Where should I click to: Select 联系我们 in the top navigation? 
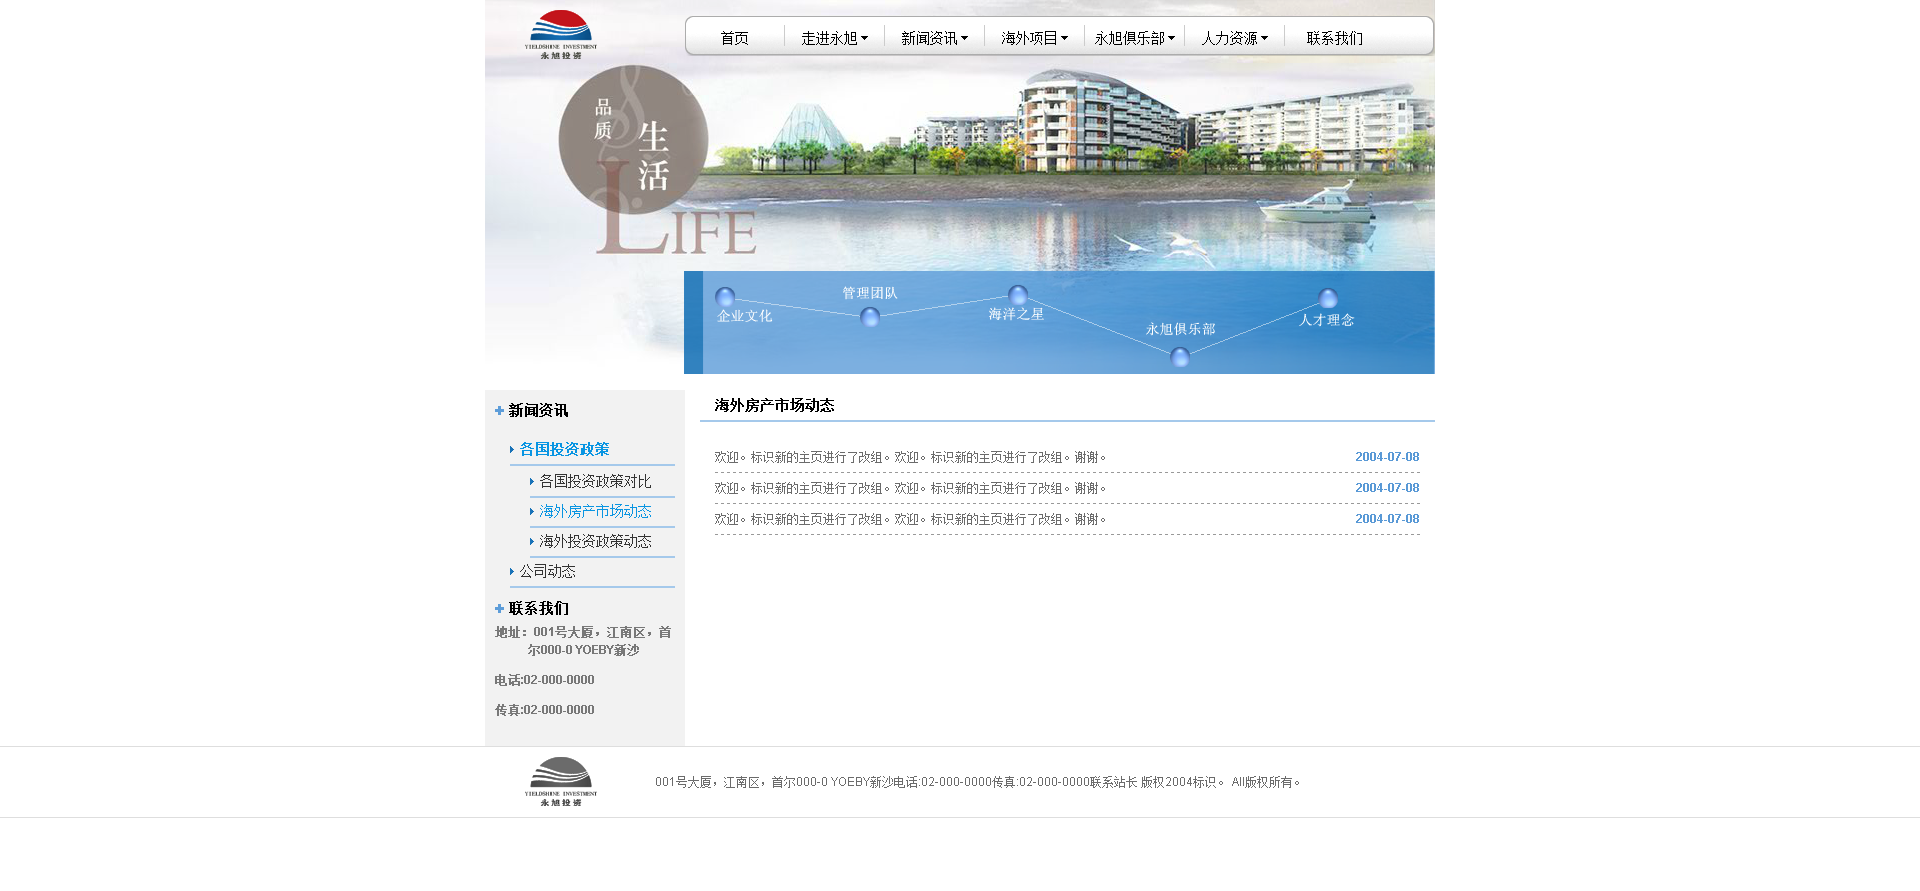click(x=1334, y=38)
